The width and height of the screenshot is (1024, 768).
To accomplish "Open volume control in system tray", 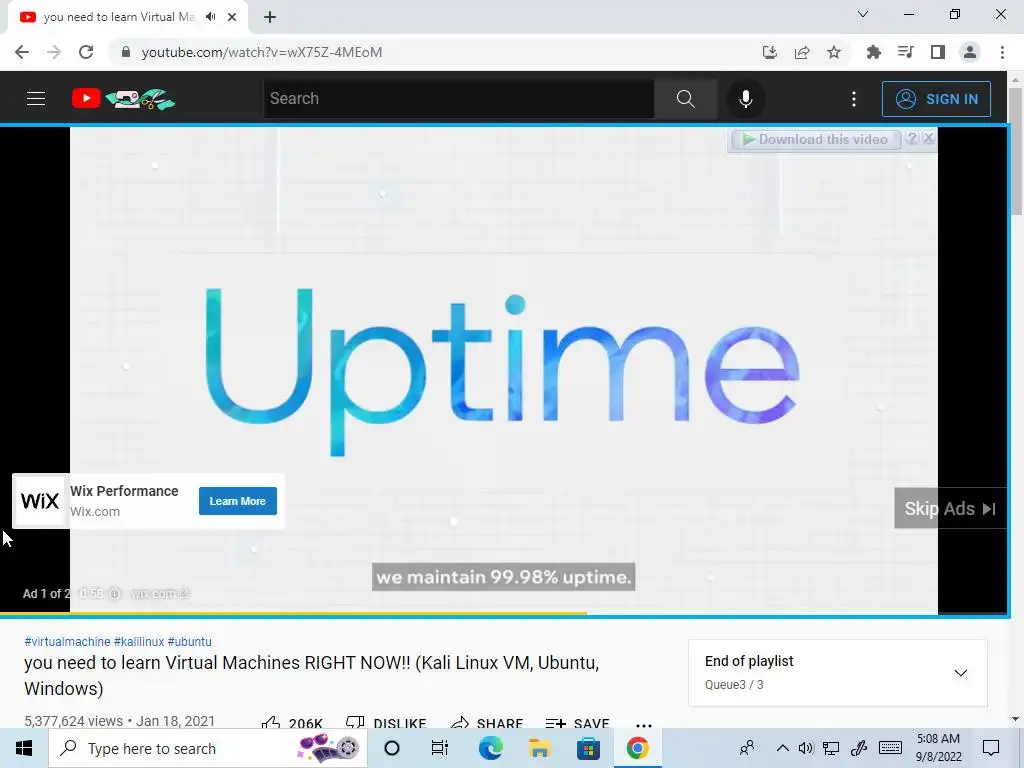I will pos(806,748).
